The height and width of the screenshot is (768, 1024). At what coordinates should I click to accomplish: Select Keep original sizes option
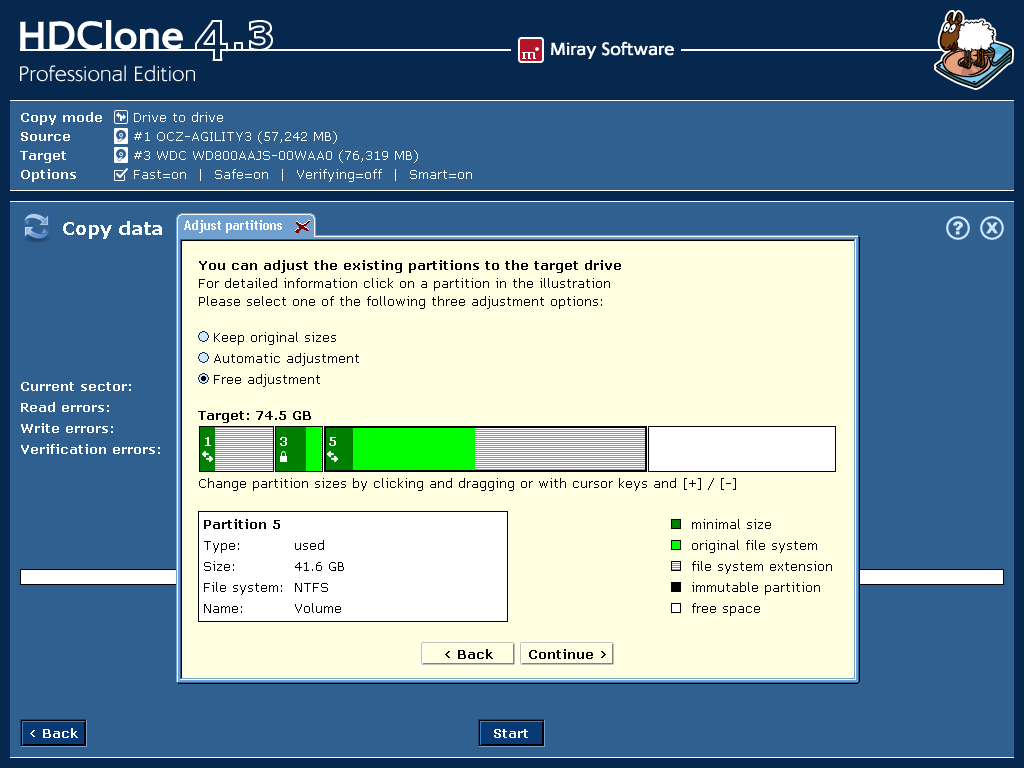click(204, 337)
